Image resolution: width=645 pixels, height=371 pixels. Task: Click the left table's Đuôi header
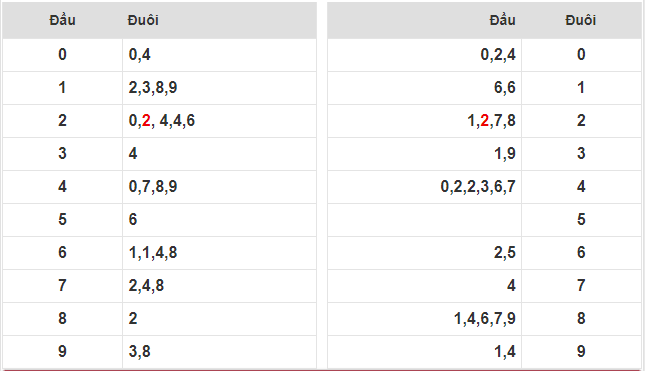tap(143, 20)
